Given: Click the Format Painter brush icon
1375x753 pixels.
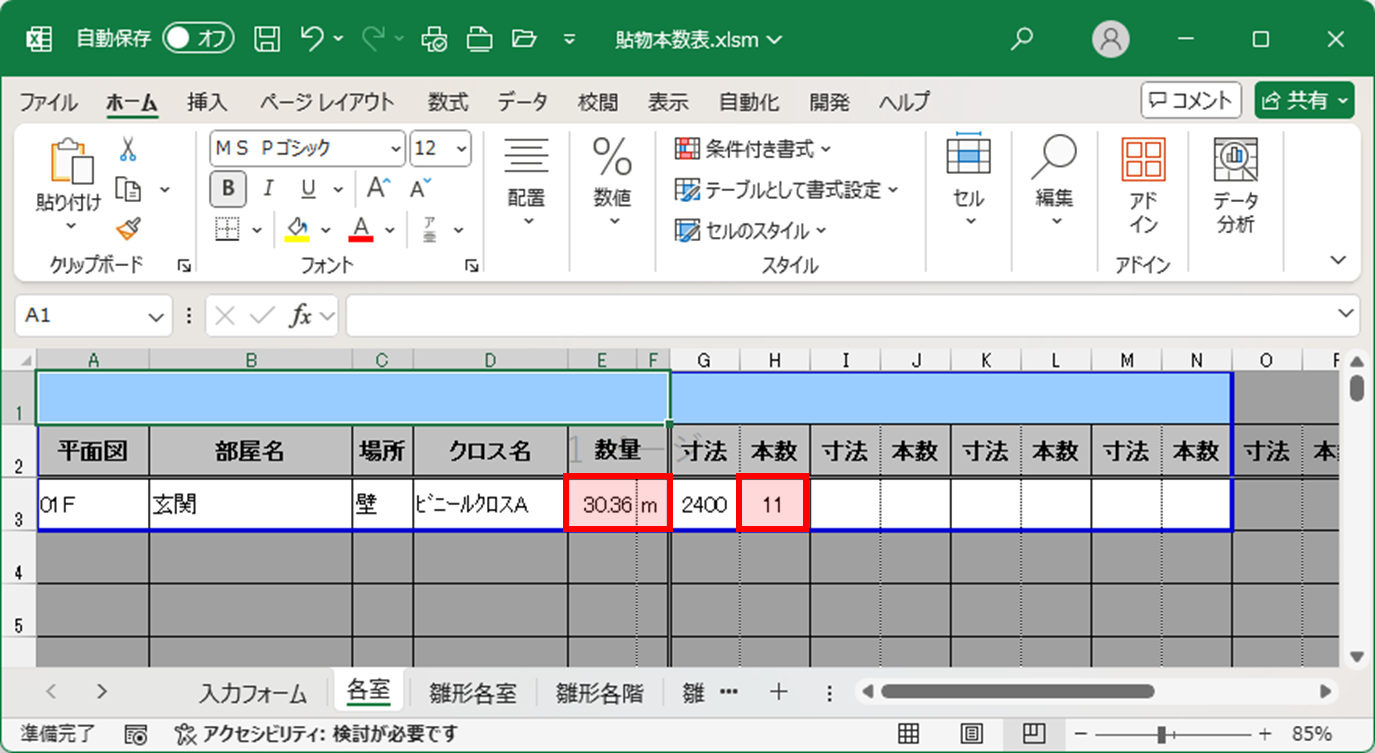Looking at the screenshot, I should [128, 230].
